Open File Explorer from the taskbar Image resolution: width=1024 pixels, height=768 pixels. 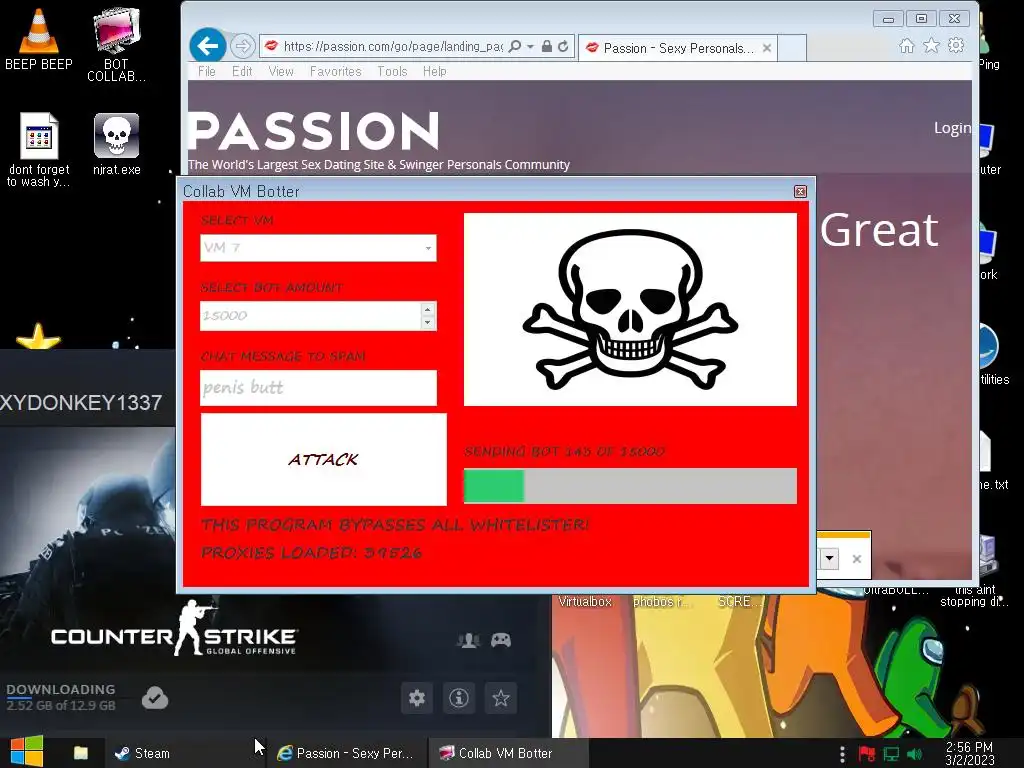(81, 753)
